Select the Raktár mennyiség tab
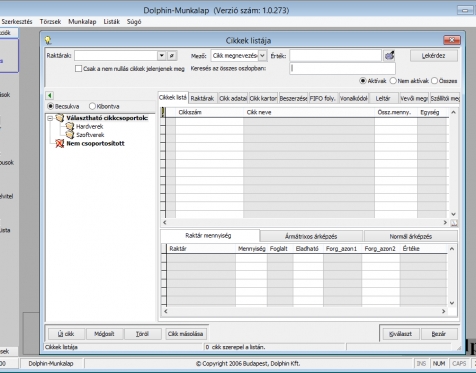This screenshot has height=373, width=476. [209, 236]
